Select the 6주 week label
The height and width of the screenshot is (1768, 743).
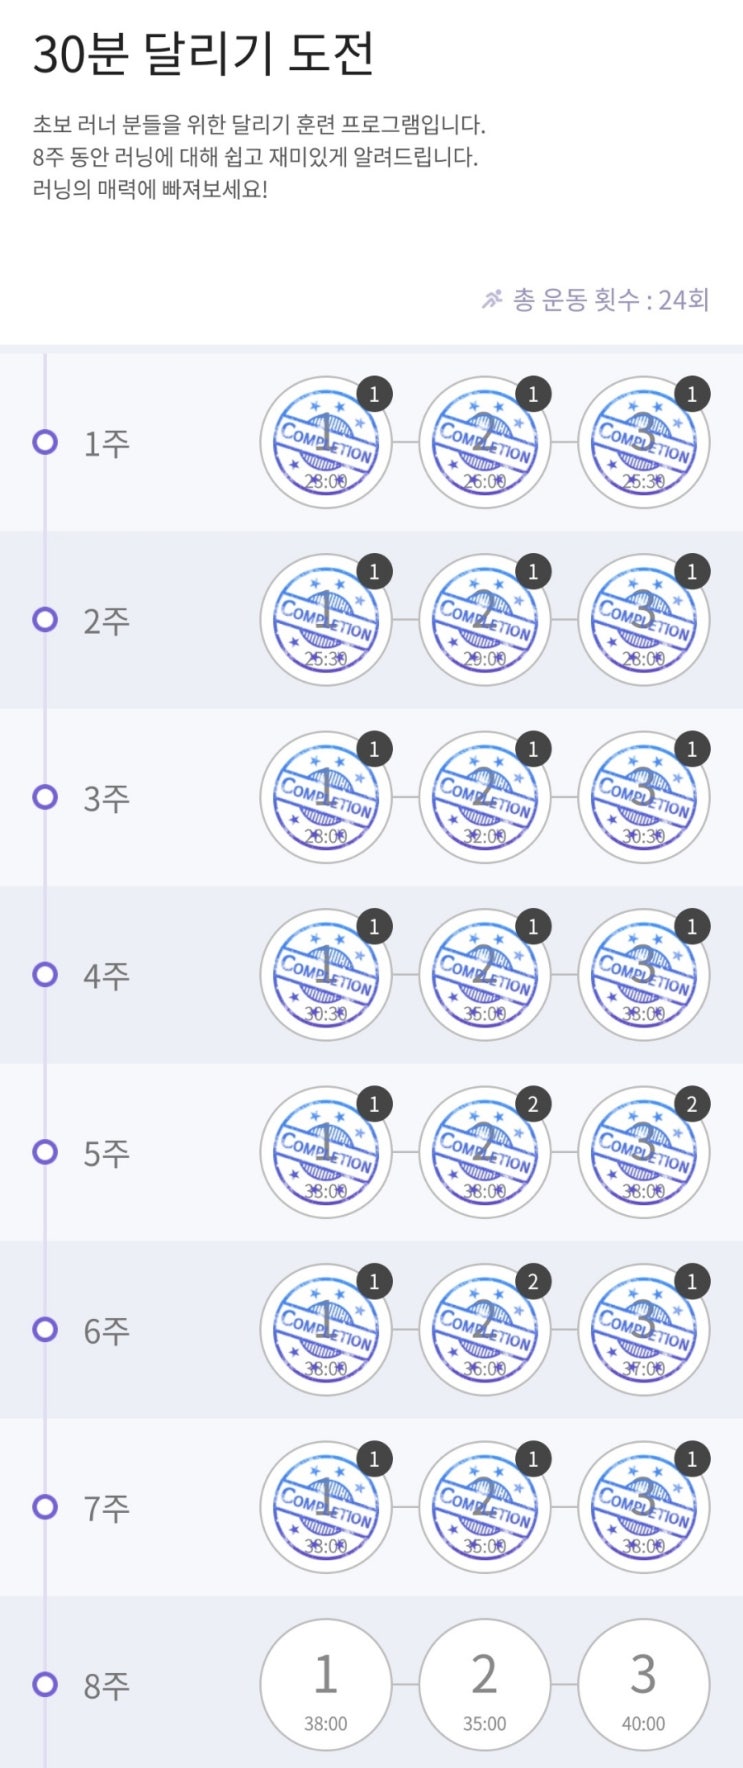[x=106, y=1330]
